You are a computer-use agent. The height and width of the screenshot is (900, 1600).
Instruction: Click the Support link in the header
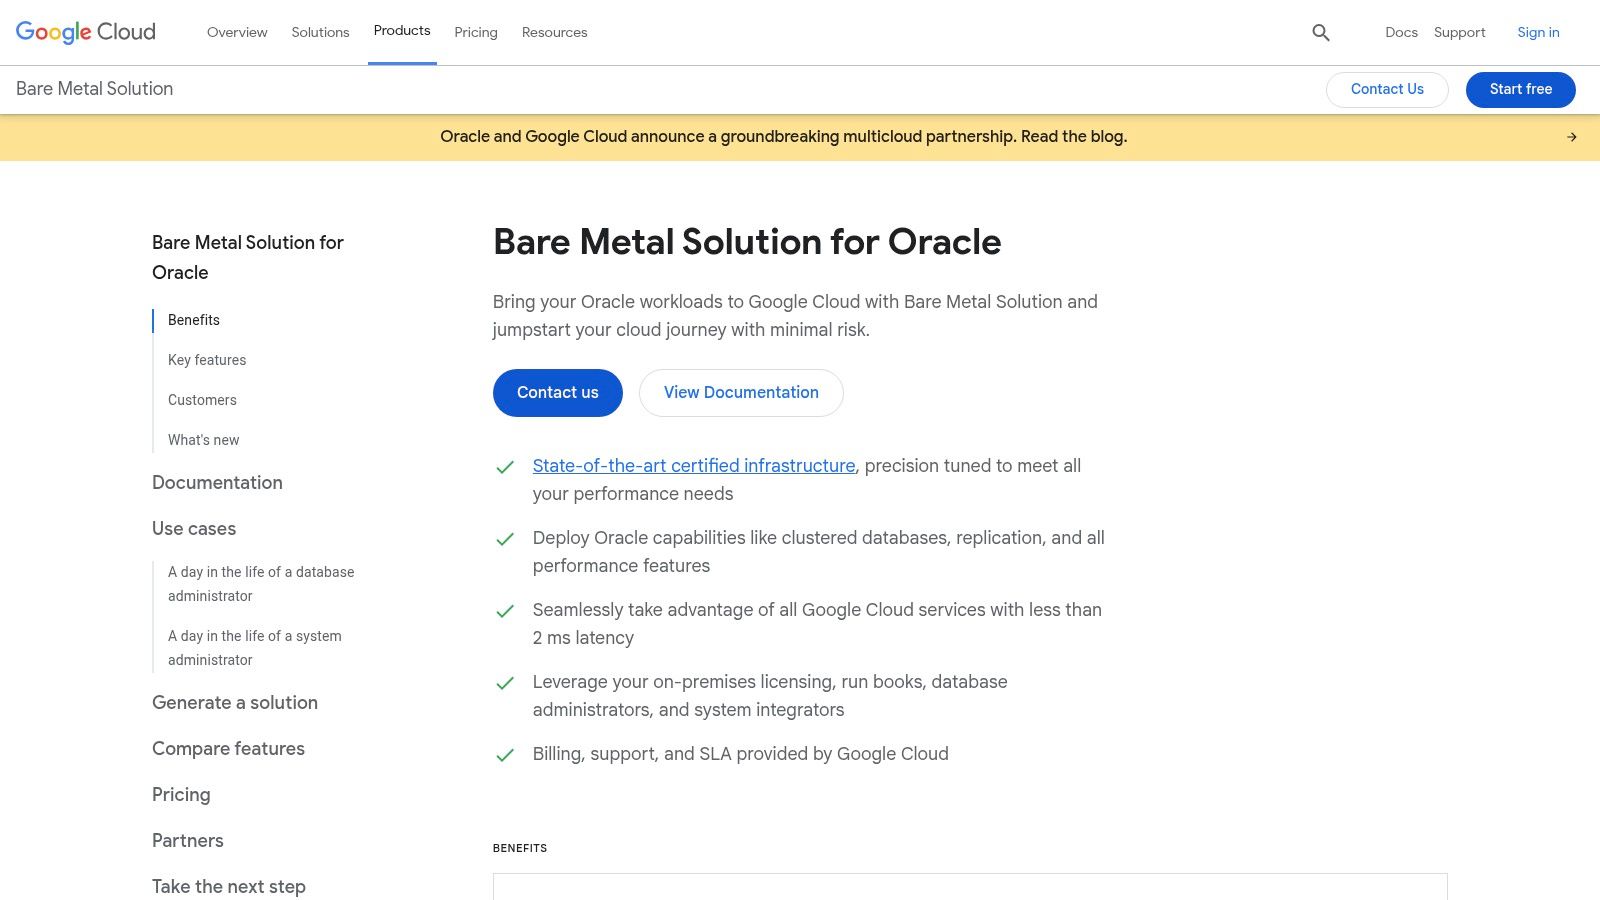tap(1459, 32)
